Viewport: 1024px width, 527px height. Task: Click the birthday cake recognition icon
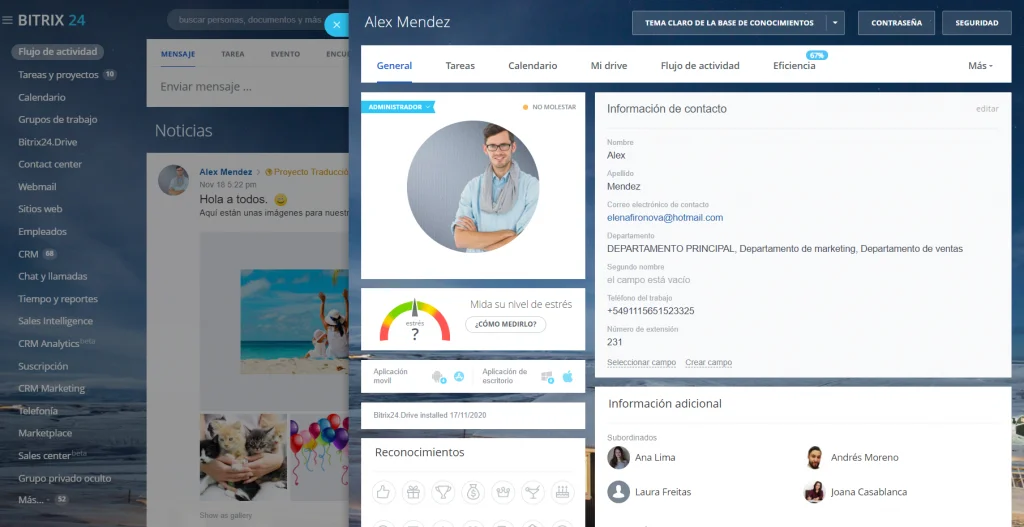click(x=563, y=492)
